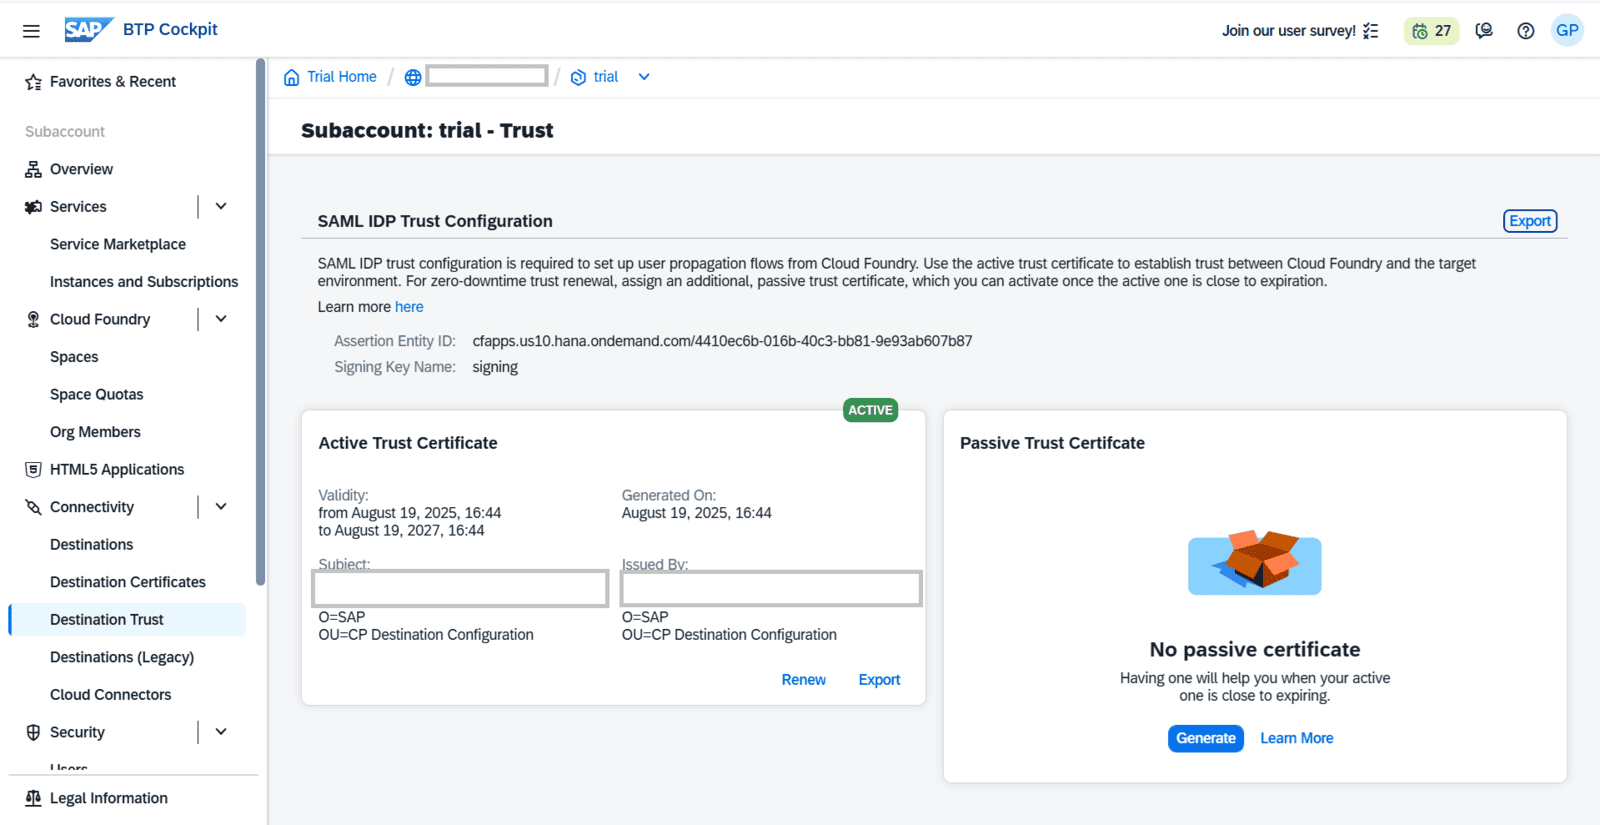Go to Favorites & Recent

[112, 82]
